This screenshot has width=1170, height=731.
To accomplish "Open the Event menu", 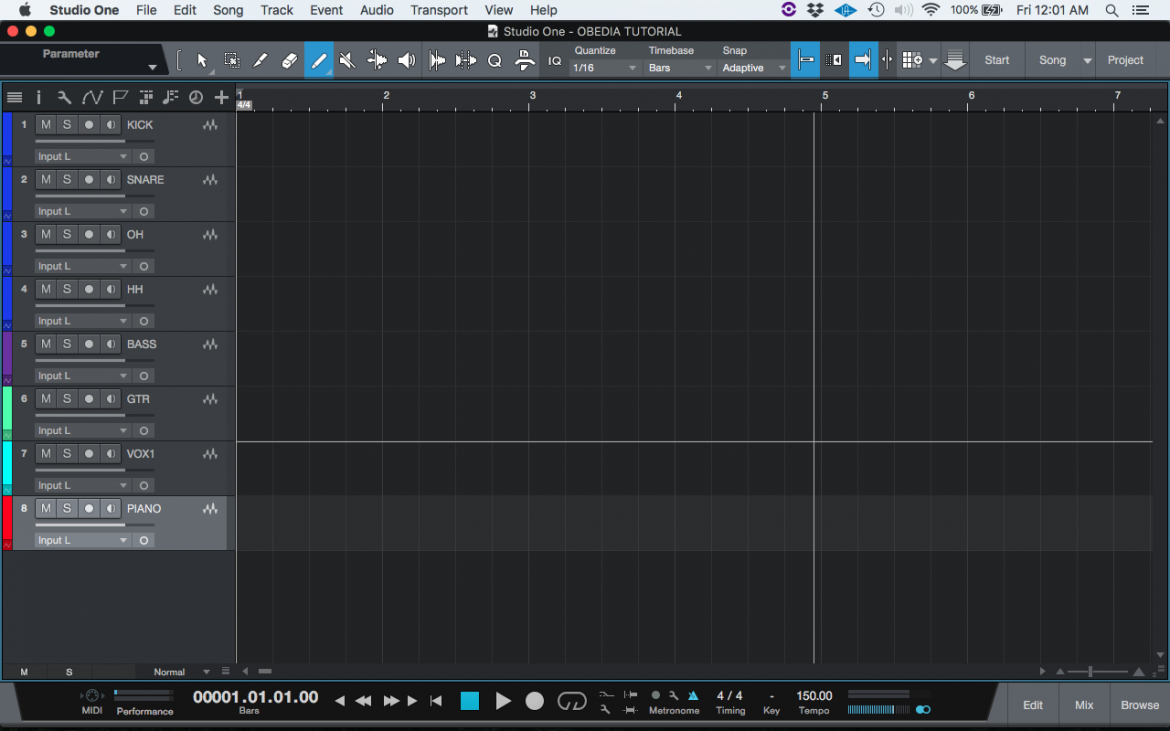I will [326, 10].
